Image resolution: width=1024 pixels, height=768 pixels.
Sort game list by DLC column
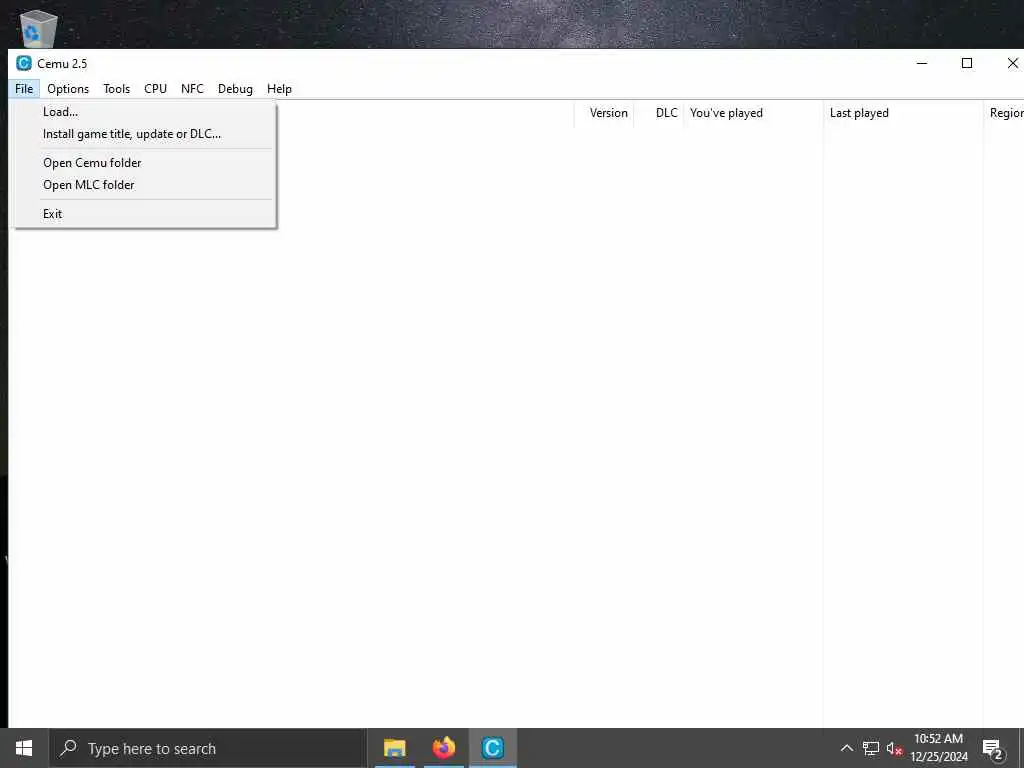pos(658,113)
